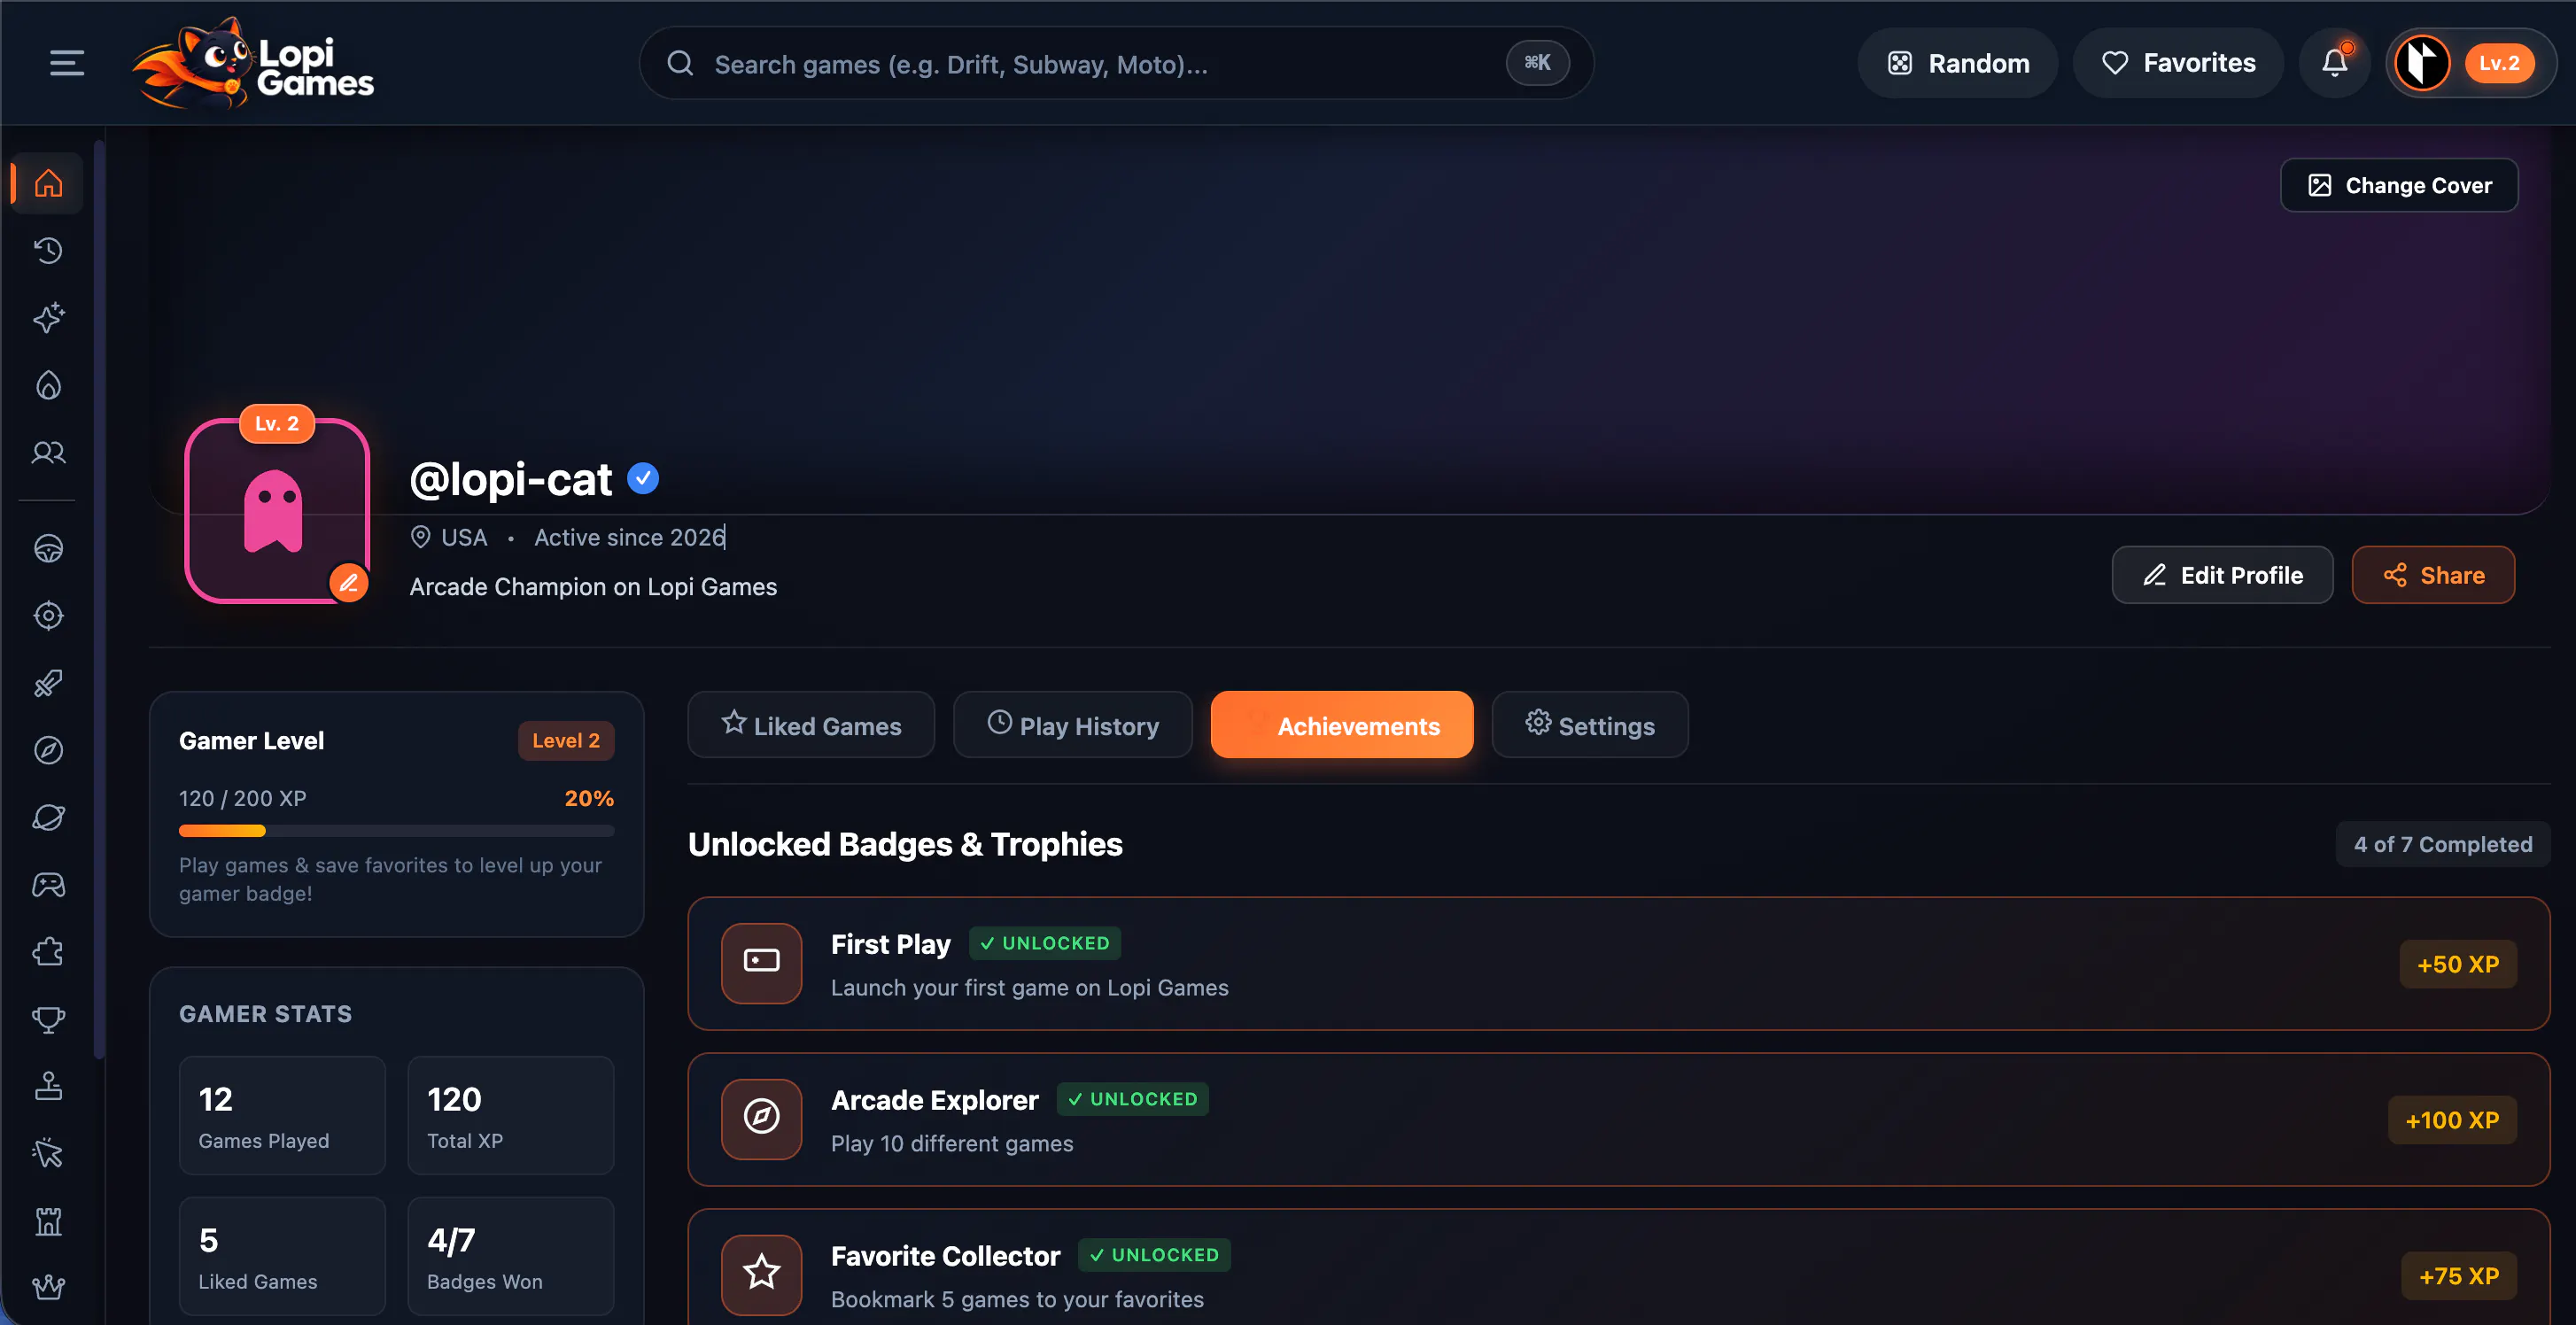Select the planet category icon
This screenshot has height=1325, width=2576.
pyautogui.click(x=48, y=818)
